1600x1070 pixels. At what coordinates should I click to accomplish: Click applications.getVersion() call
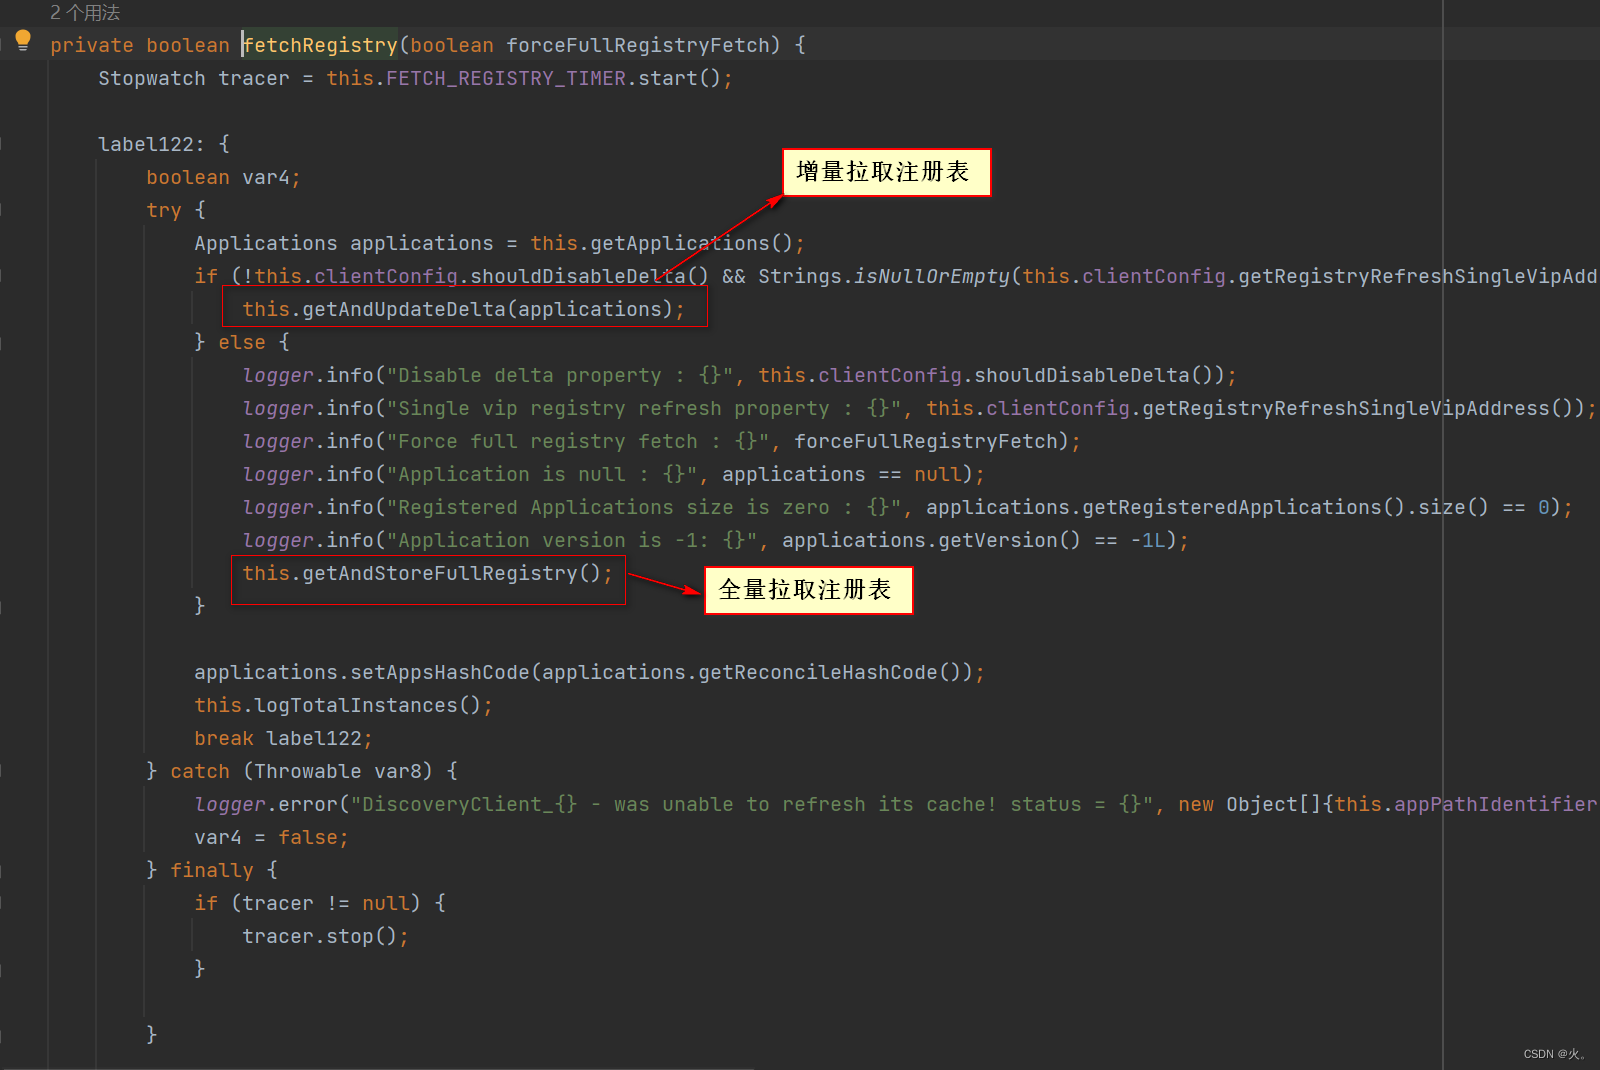(x=931, y=540)
